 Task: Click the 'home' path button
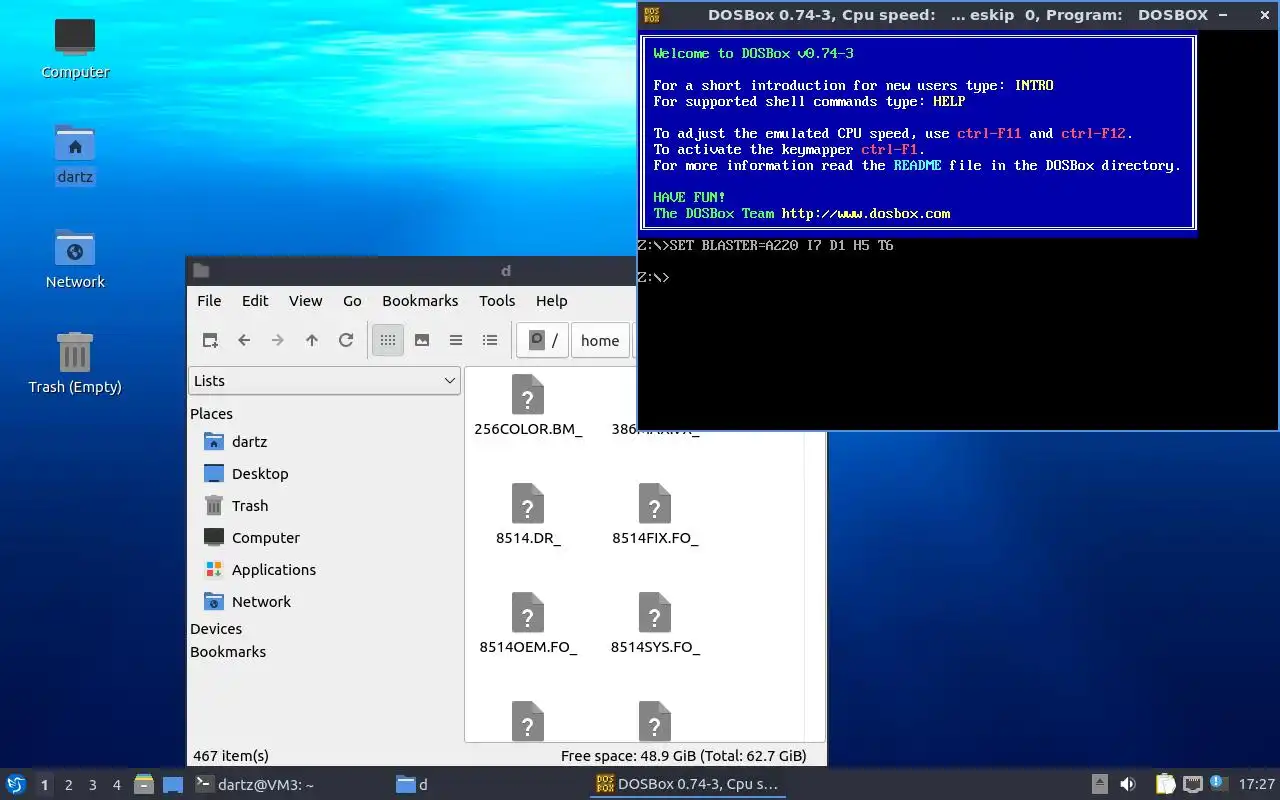coord(600,340)
